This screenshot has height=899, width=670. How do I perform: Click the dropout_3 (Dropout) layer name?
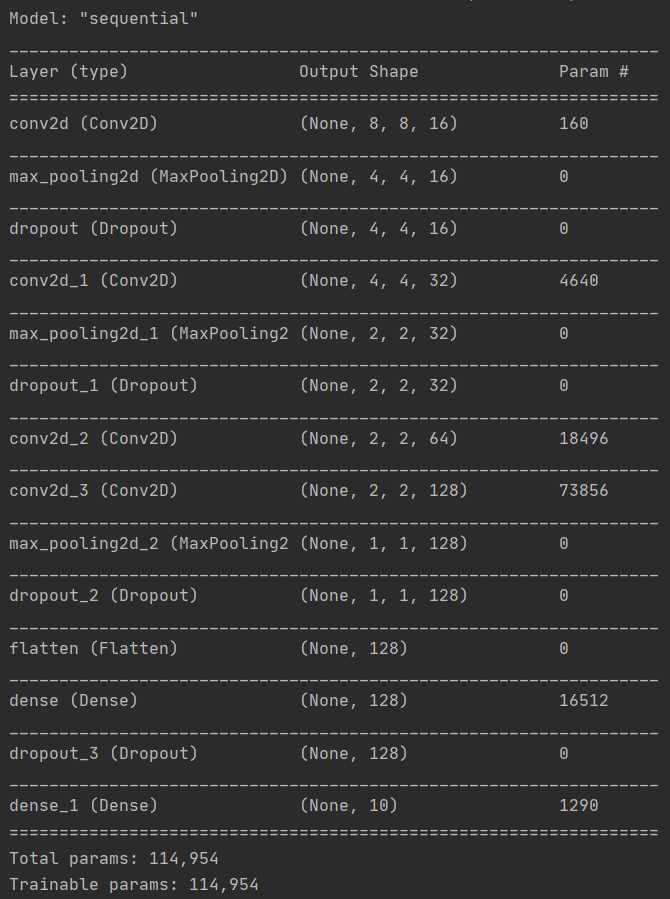[104, 752]
